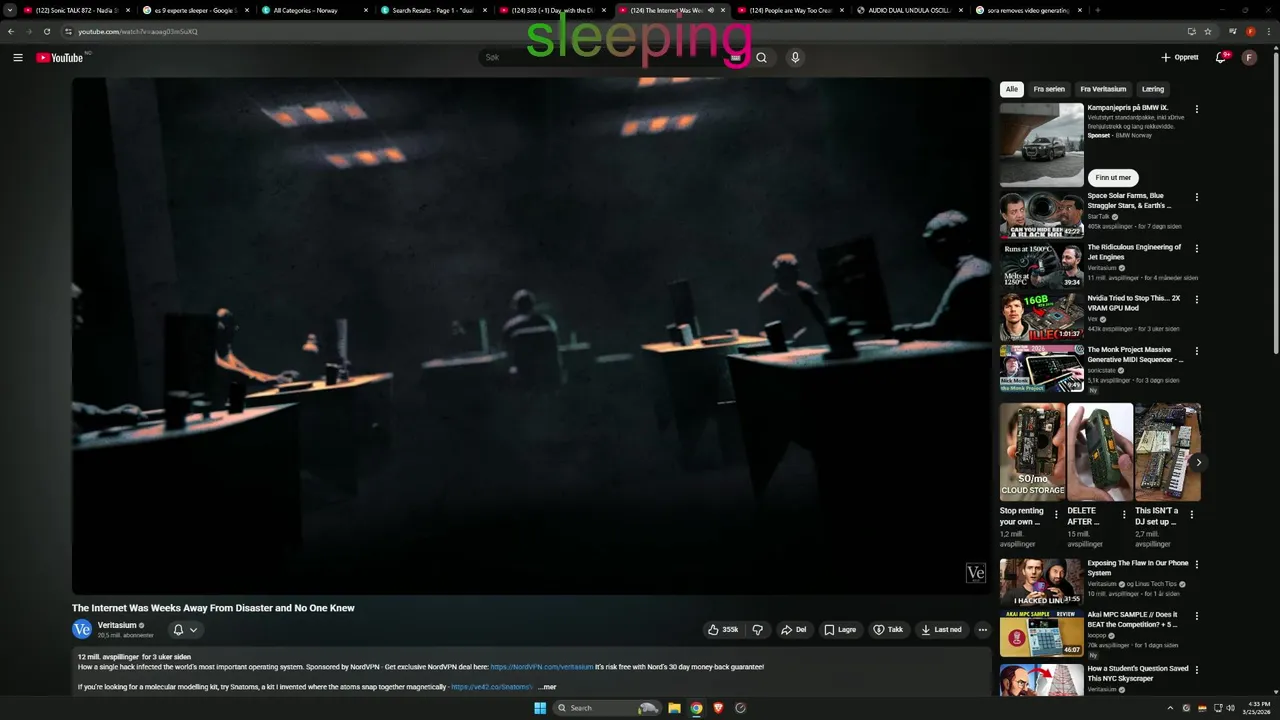The width and height of the screenshot is (1280, 720).
Task: Open ve42.co/Snatoms link
Action: (491, 687)
